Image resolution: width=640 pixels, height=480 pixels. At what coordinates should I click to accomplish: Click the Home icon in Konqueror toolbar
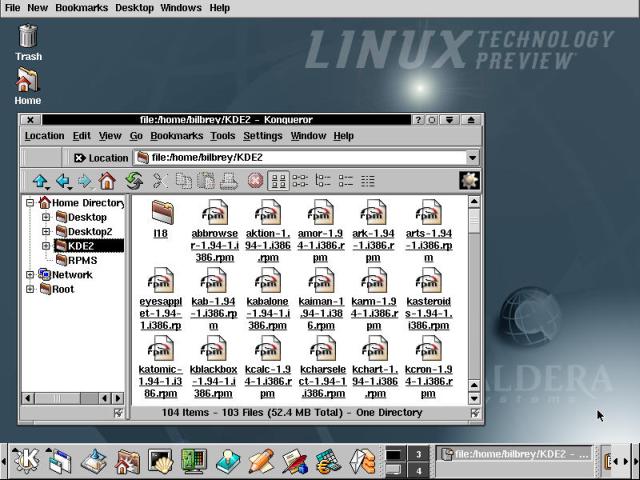(x=107, y=181)
